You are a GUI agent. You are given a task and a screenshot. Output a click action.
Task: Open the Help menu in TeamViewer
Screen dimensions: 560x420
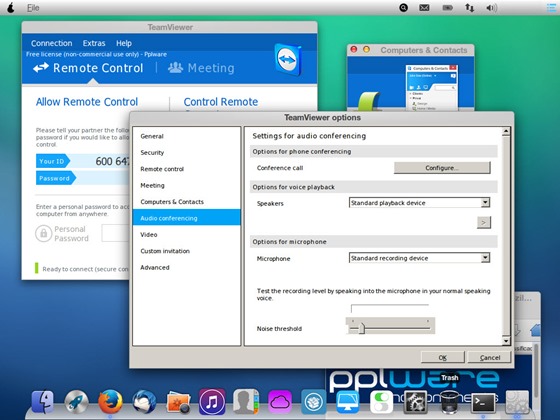[124, 43]
